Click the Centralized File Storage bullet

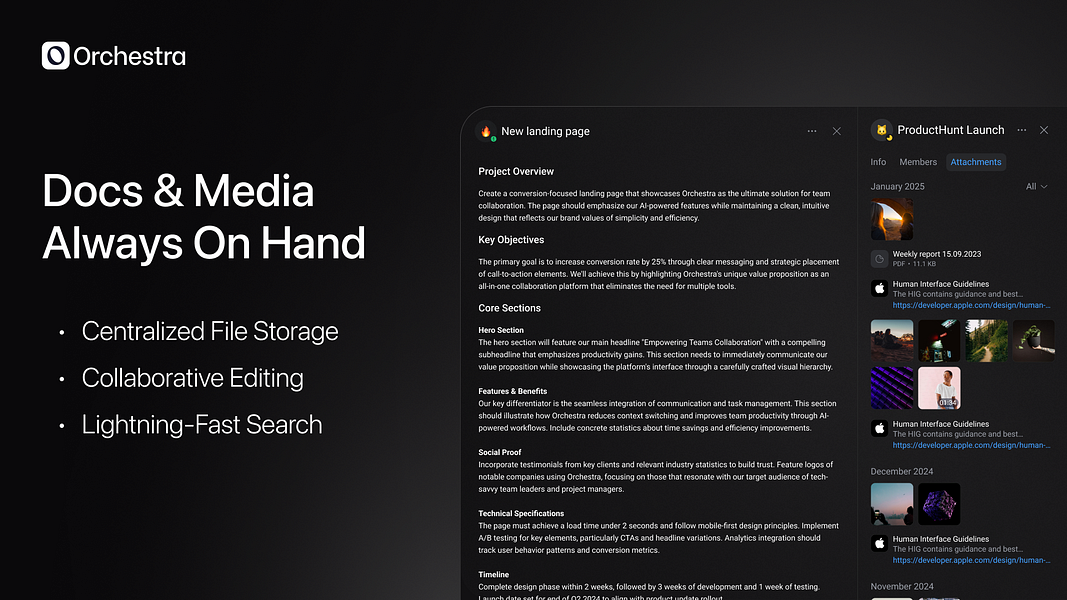click(210, 331)
